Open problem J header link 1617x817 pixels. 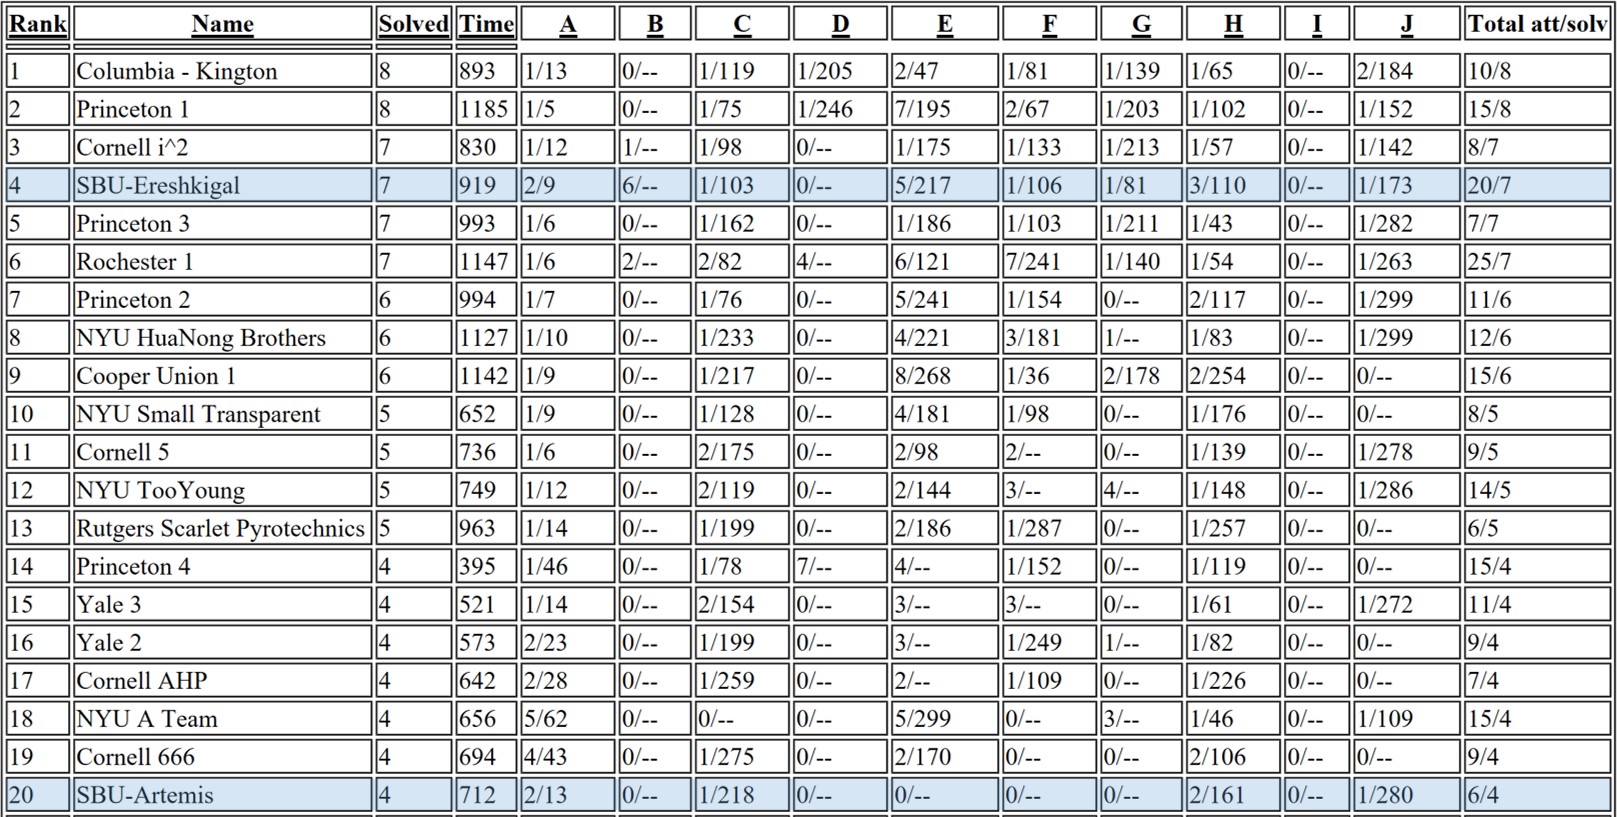(x=1406, y=24)
